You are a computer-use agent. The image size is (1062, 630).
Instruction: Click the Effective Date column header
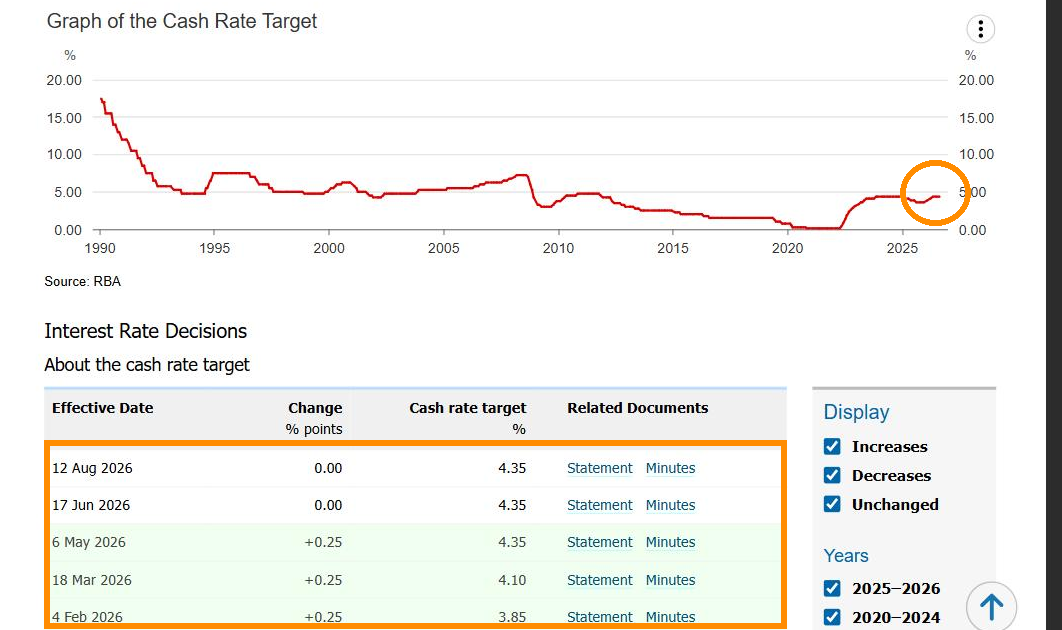(103, 408)
